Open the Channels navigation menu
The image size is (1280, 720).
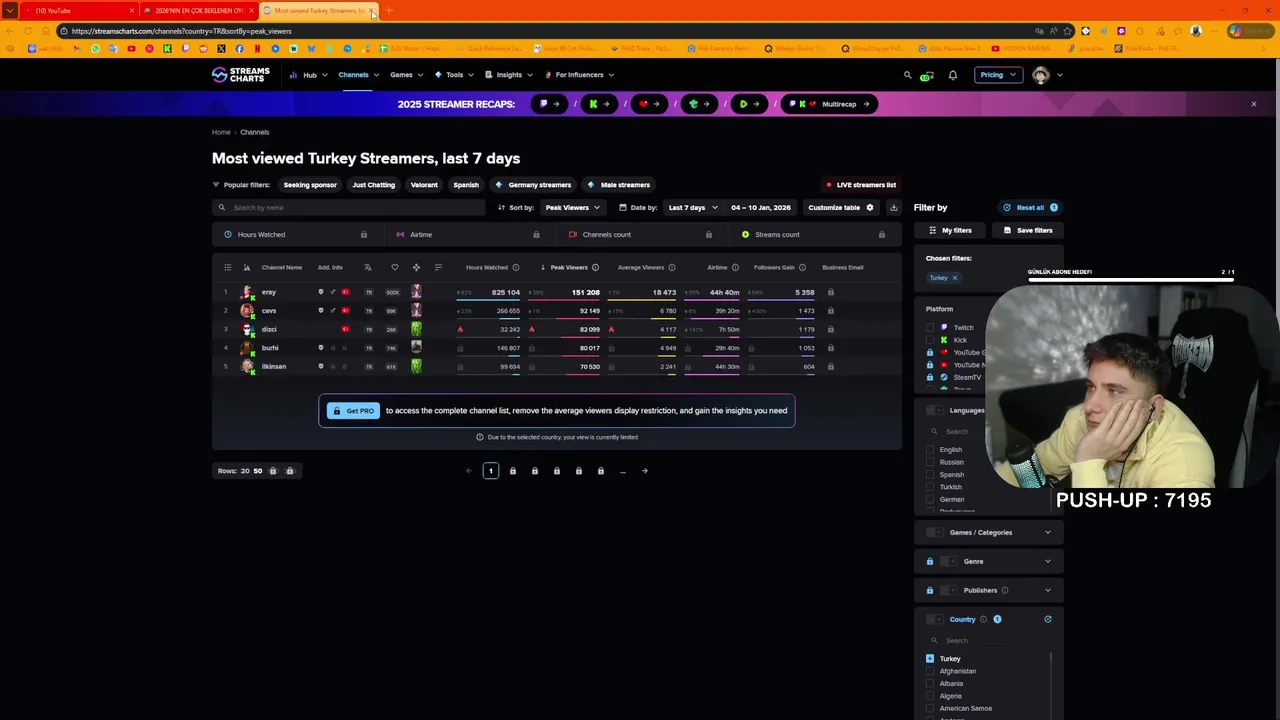(x=358, y=75)
